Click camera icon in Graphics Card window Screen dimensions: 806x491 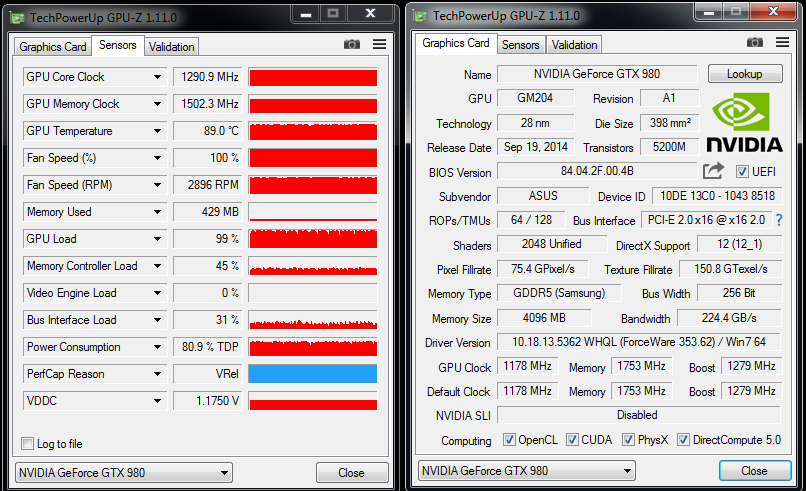[x=755, y=42]
